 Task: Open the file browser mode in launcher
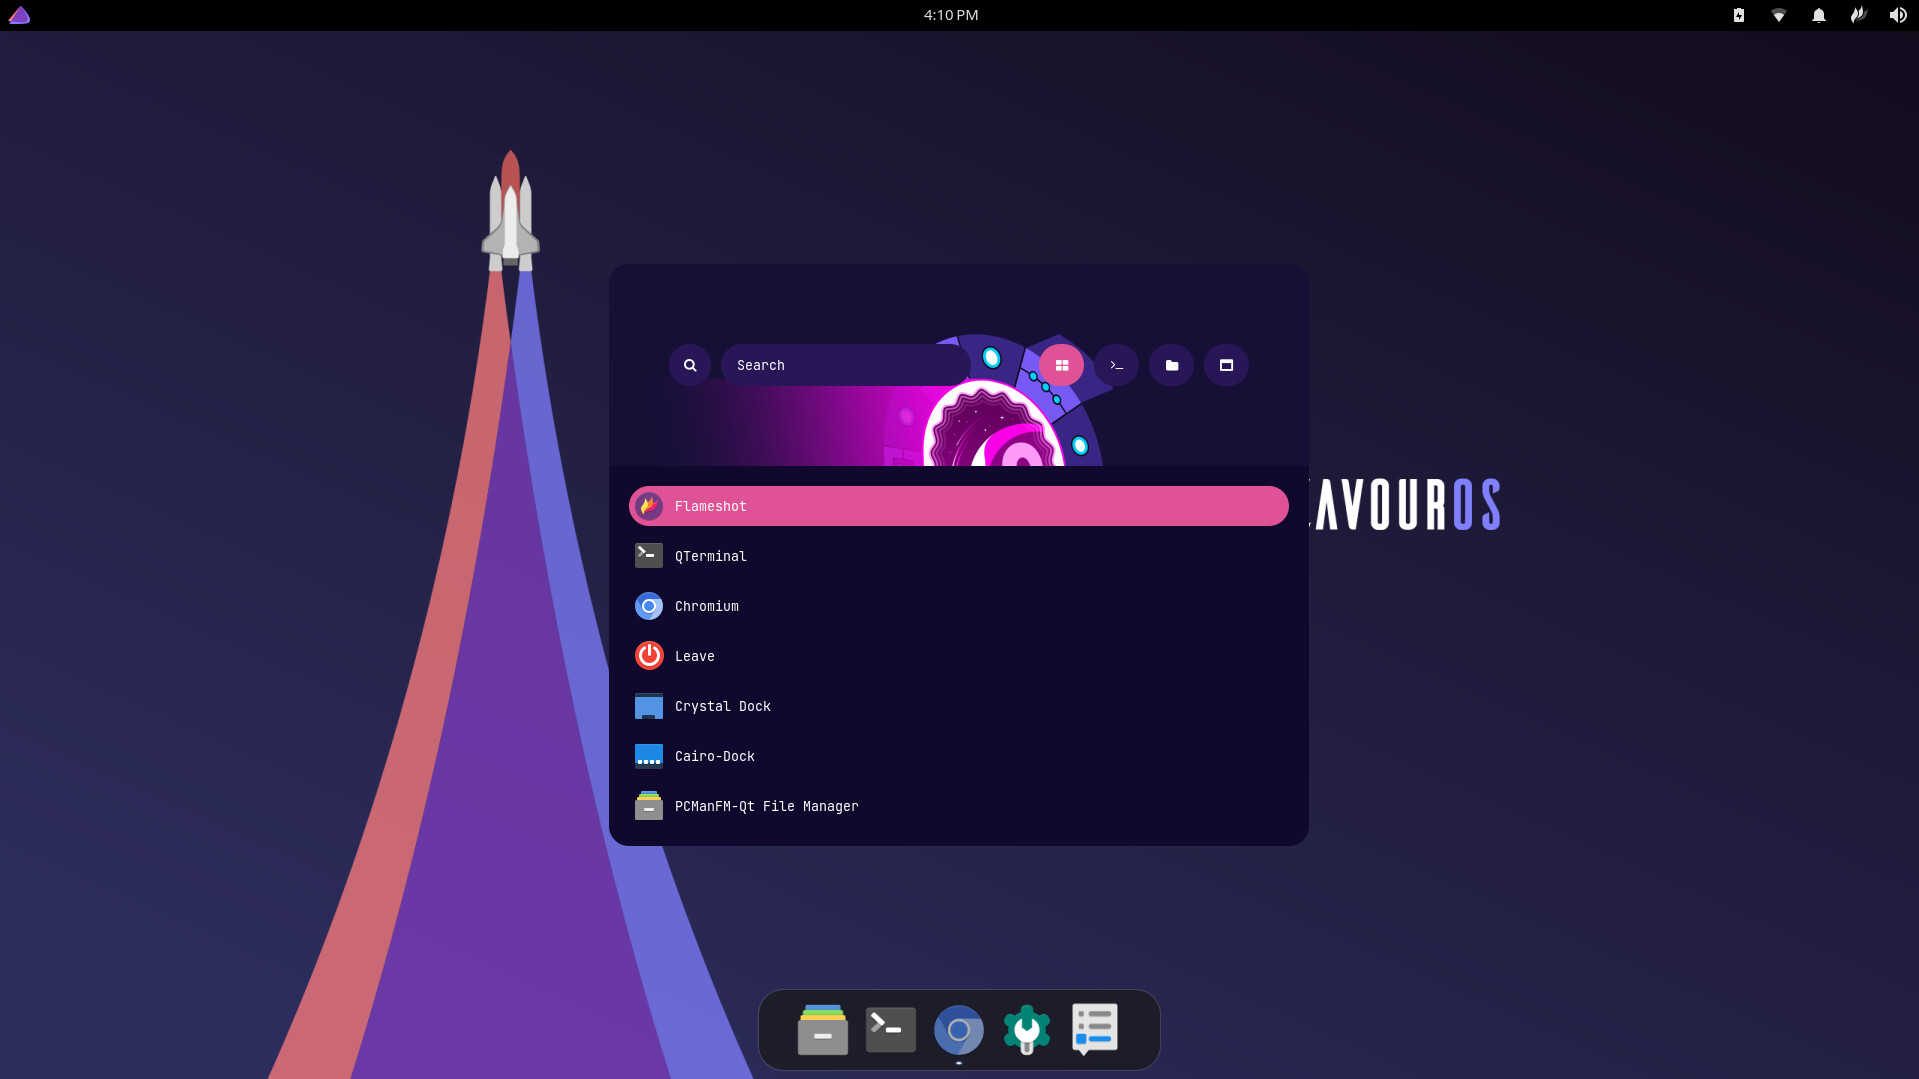pyautogui.click(x=1171, y=365)
